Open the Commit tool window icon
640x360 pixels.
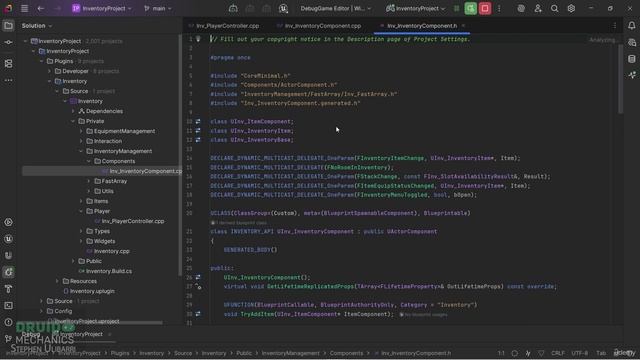coord(8,42)
